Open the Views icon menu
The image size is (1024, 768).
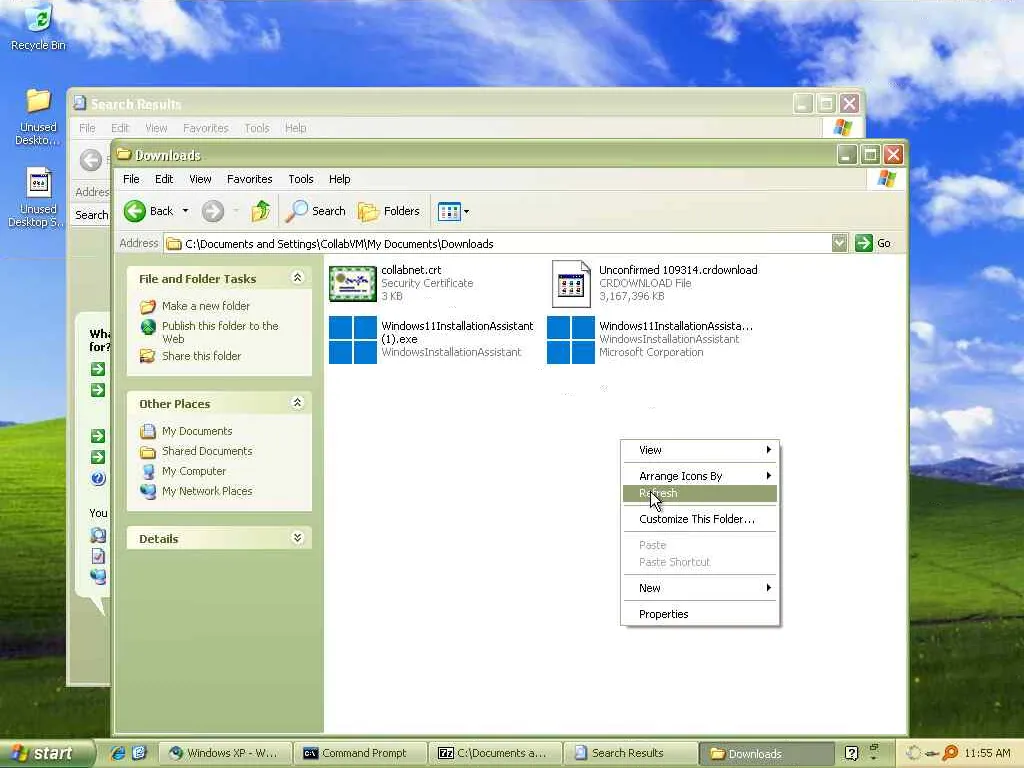(x=453, y=212)
